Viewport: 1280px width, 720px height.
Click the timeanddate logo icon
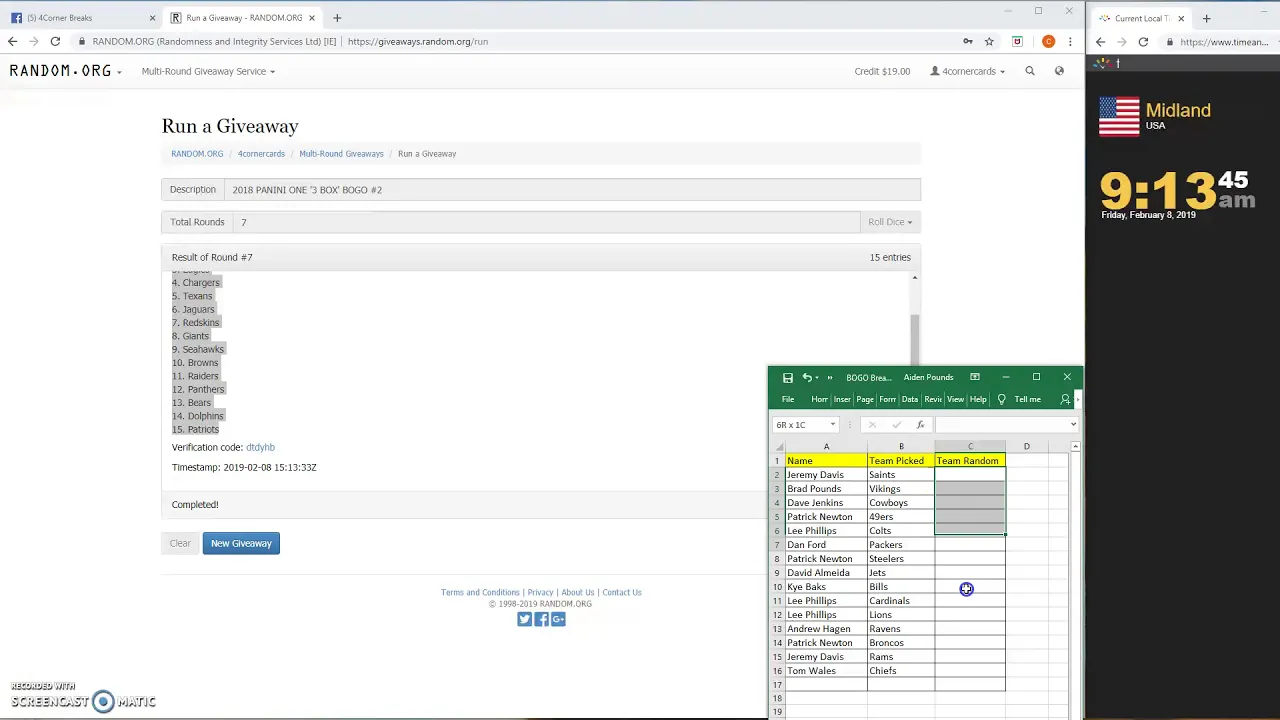pos(1102,64)
